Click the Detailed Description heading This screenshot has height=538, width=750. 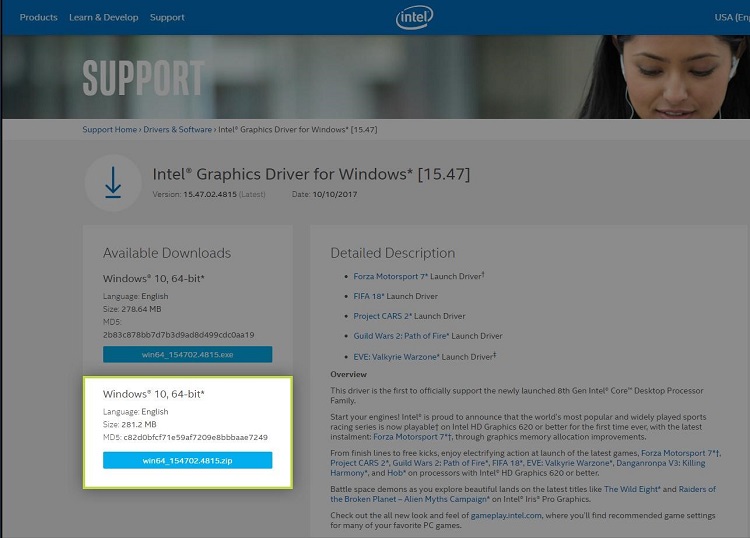tap(393, 253)
